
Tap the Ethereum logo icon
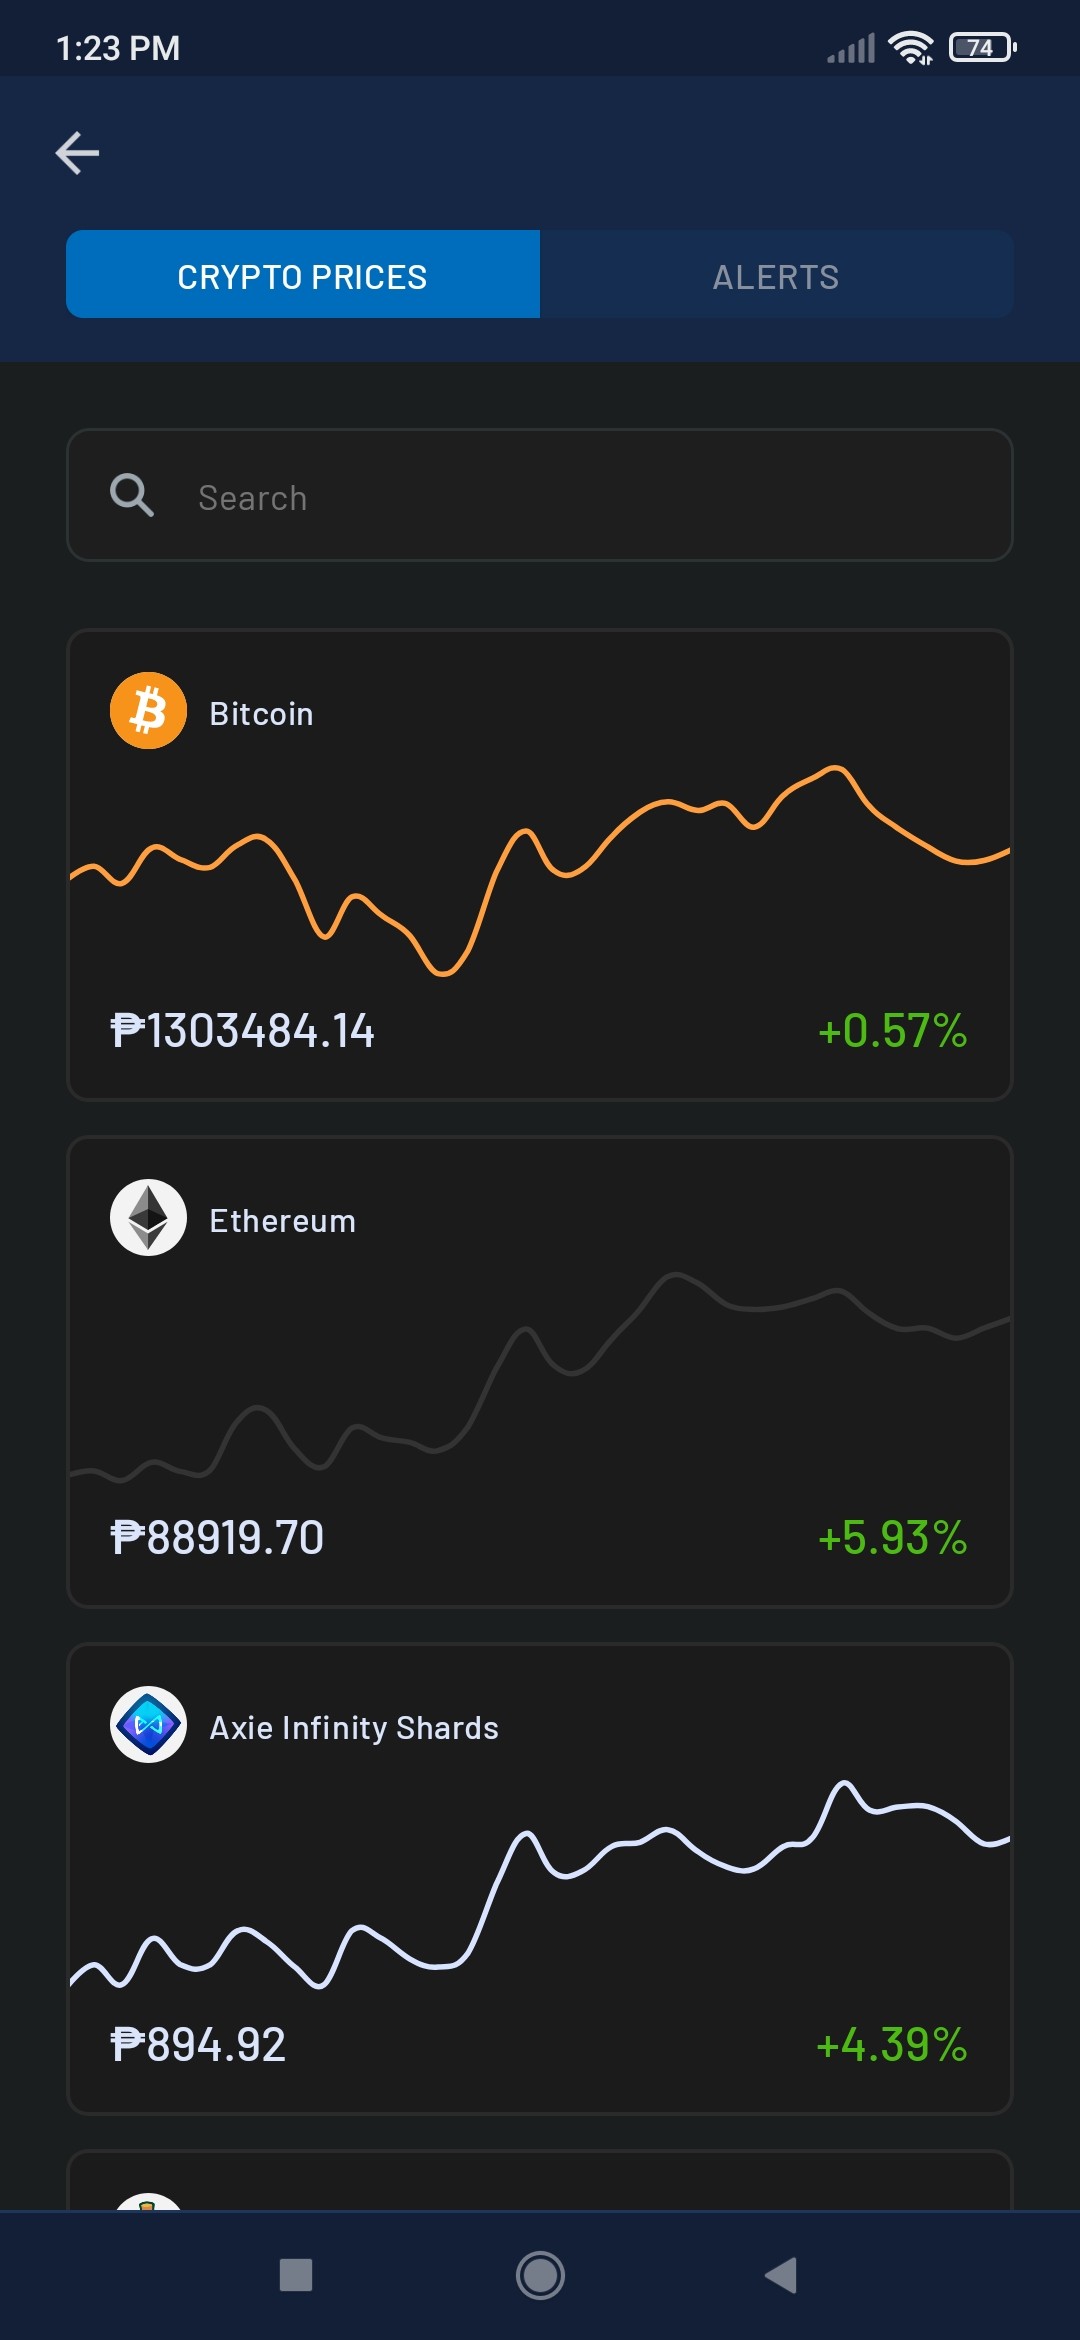148,1218
